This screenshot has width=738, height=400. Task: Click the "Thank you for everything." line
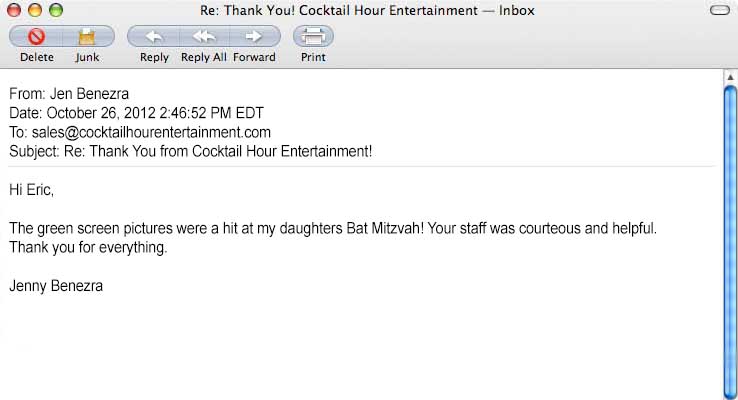88,247
